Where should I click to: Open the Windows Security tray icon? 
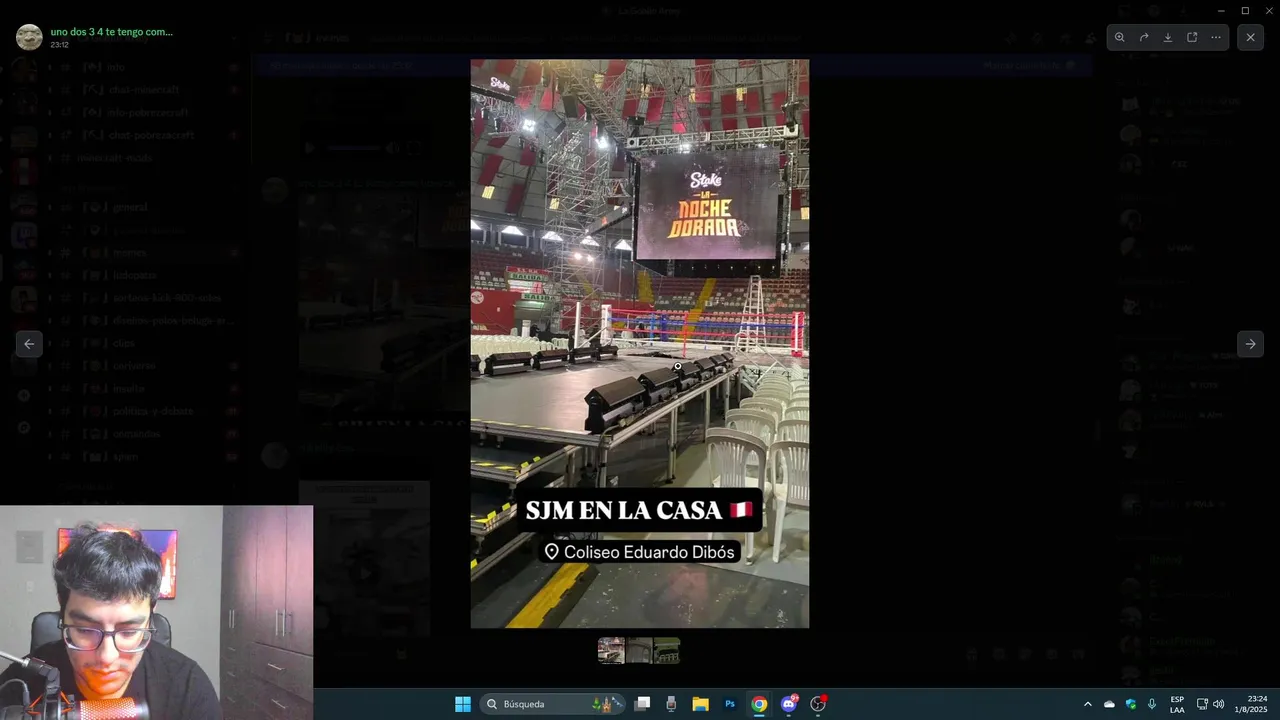click(x=1131, y=704)
